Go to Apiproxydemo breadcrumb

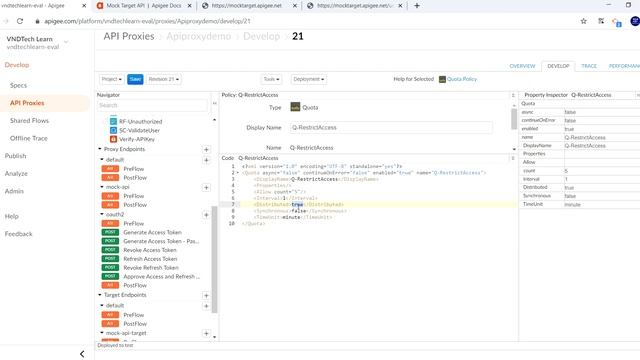199,36
